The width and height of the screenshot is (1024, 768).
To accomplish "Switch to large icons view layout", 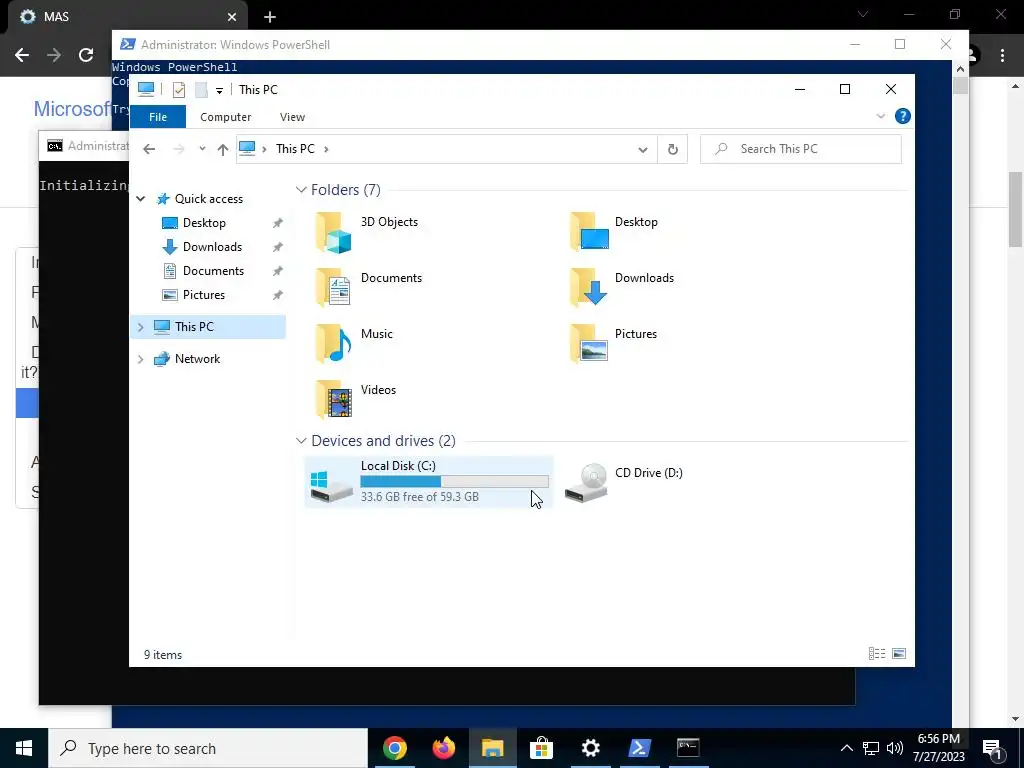I will pyautogui.click(x=899, y=654).
